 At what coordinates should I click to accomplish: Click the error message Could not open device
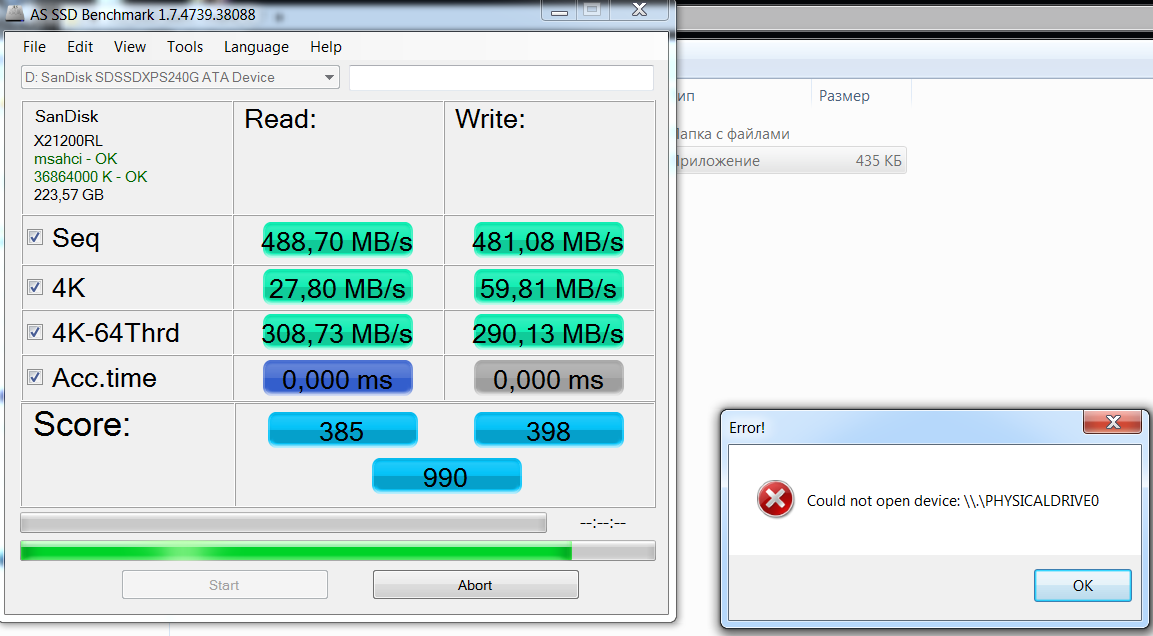[952, 501]
